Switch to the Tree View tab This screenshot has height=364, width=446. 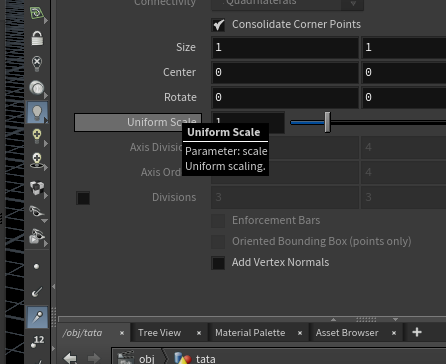[159, 333]
